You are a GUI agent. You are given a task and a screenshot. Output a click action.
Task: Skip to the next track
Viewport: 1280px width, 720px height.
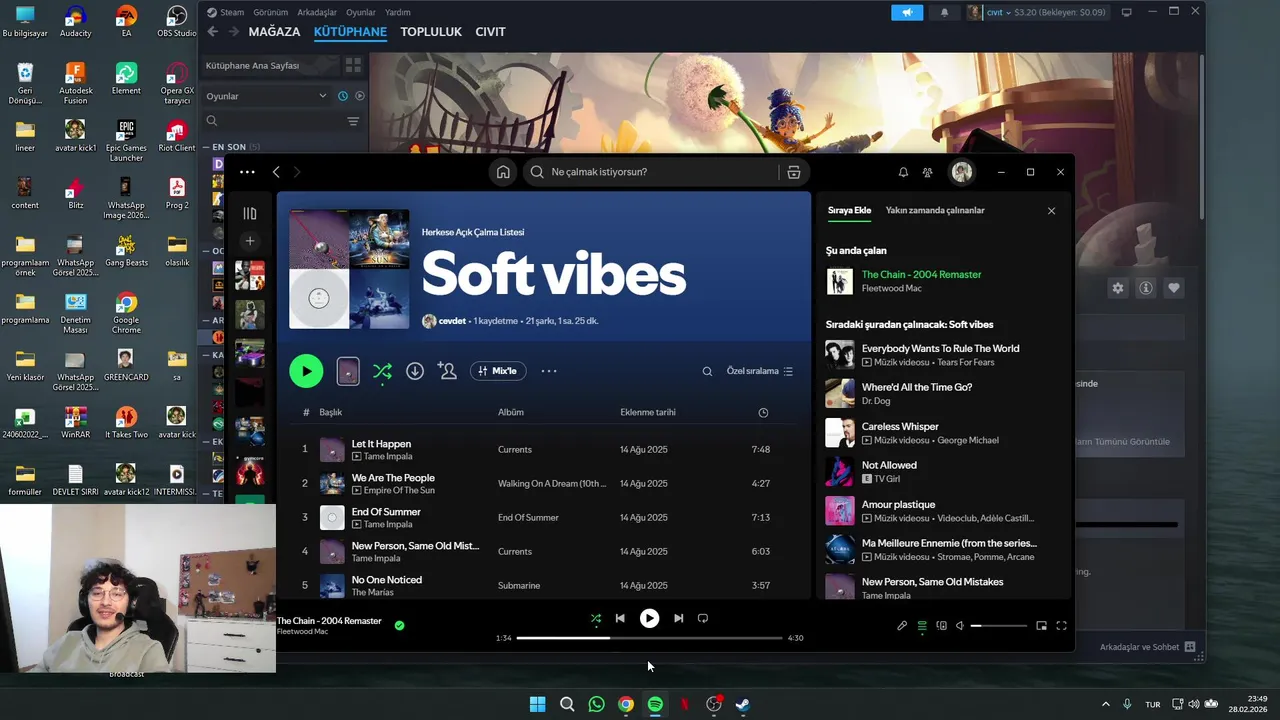pyautogui.click(x=678, y=618)
